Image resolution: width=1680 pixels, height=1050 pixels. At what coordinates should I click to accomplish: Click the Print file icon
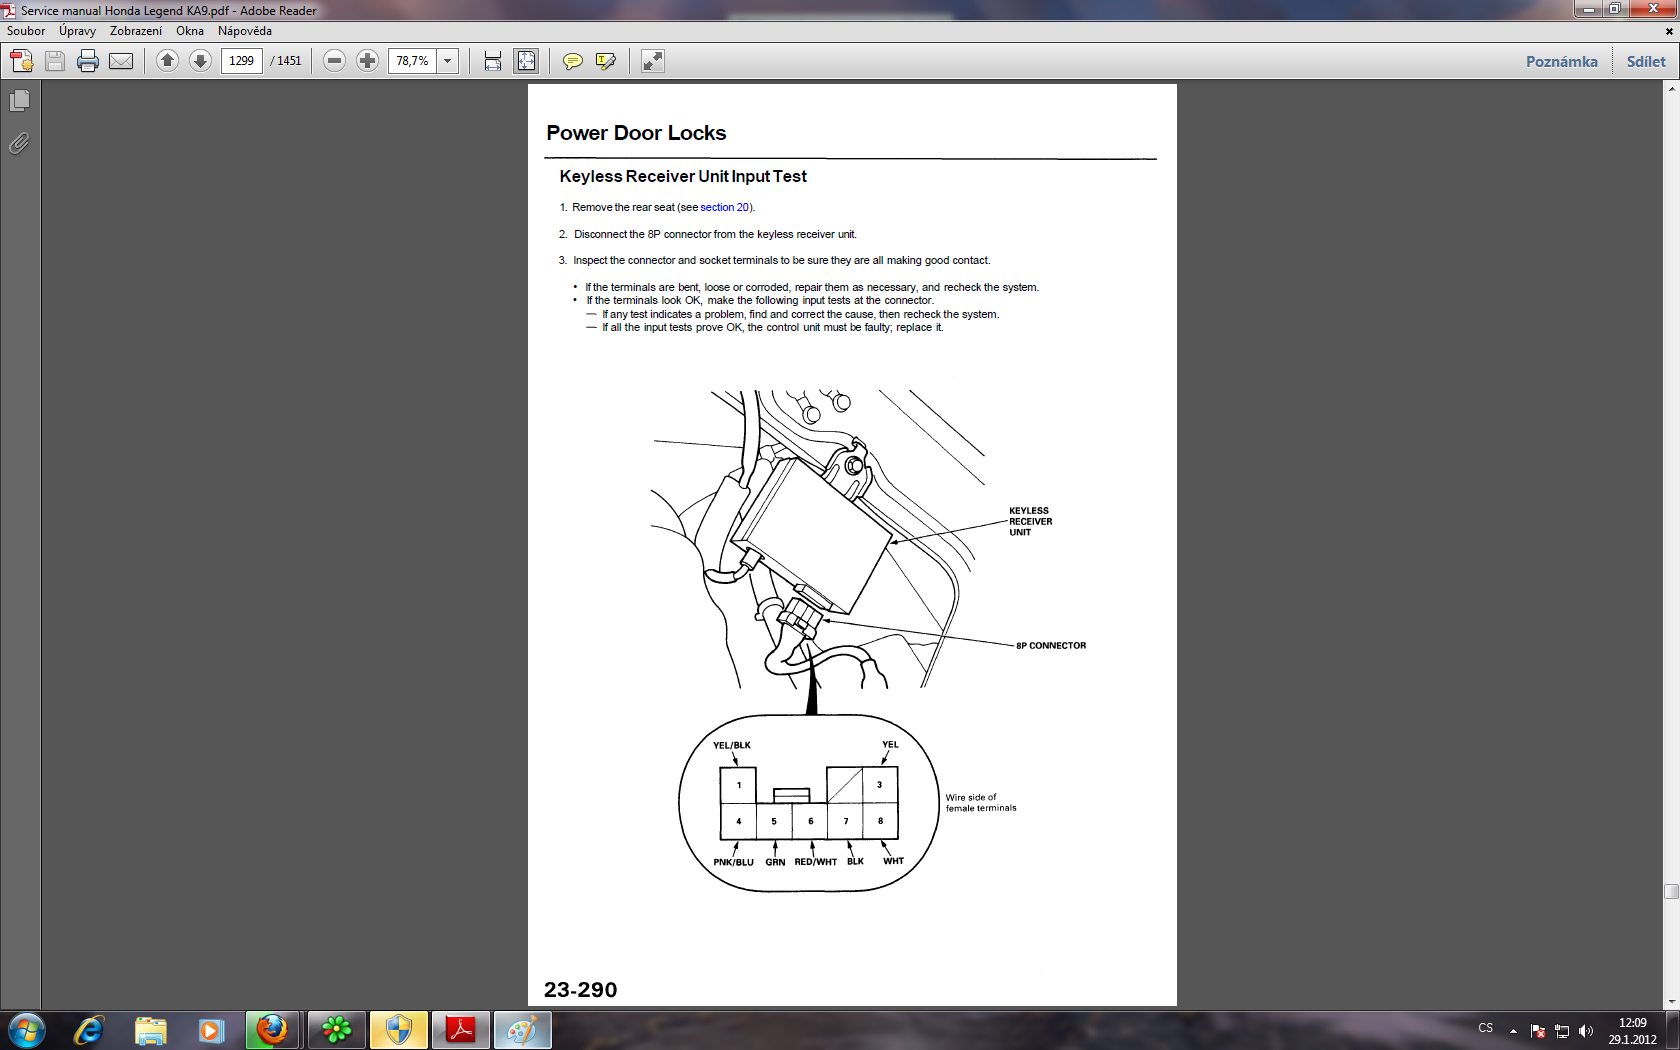tap(88, 61)
